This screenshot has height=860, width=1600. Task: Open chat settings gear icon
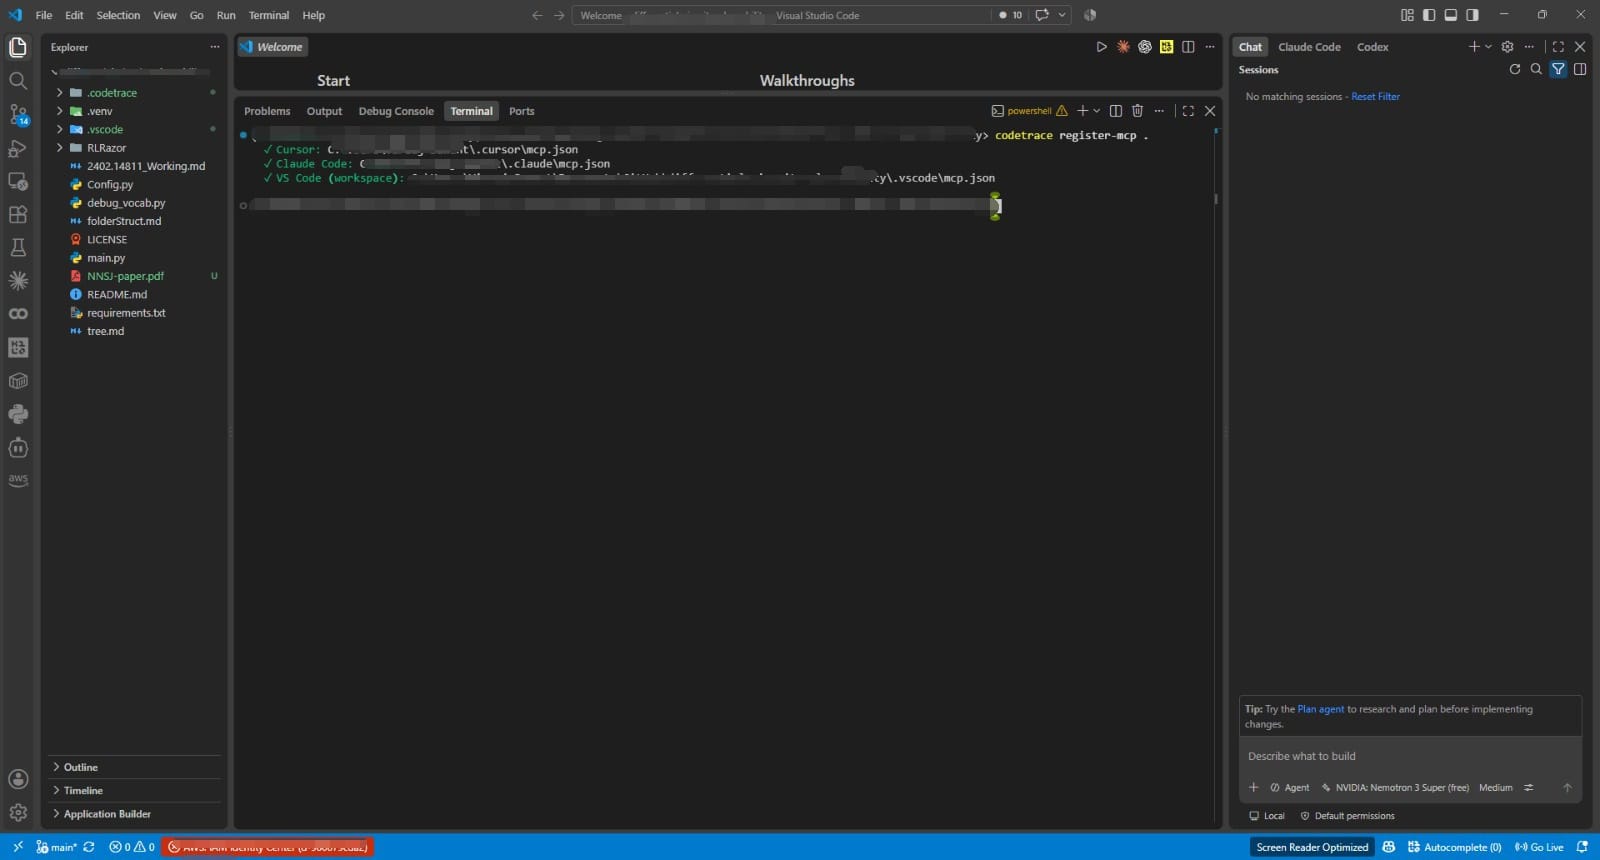click(1507, 47)
